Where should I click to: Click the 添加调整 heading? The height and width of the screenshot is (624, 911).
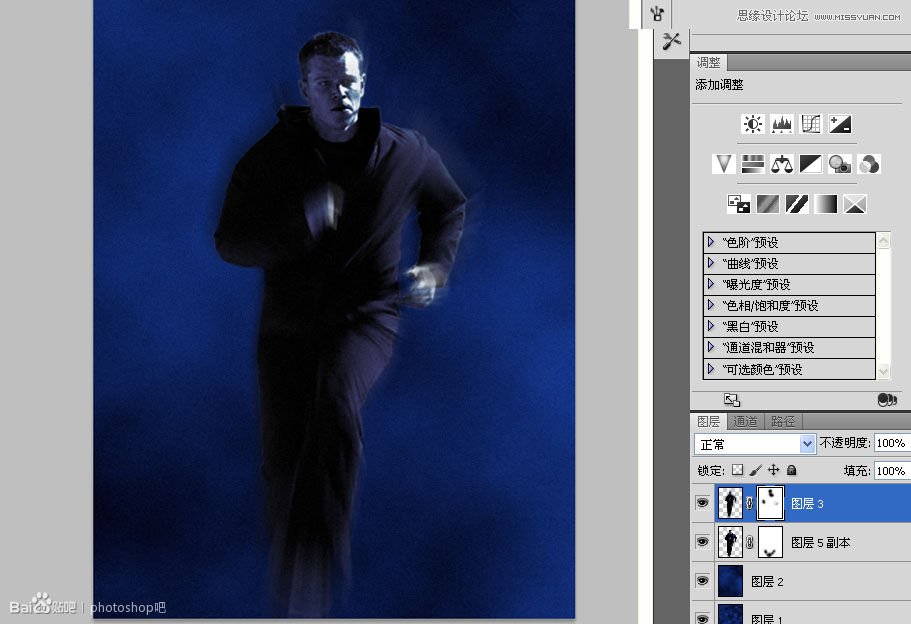tap(718, 85)
